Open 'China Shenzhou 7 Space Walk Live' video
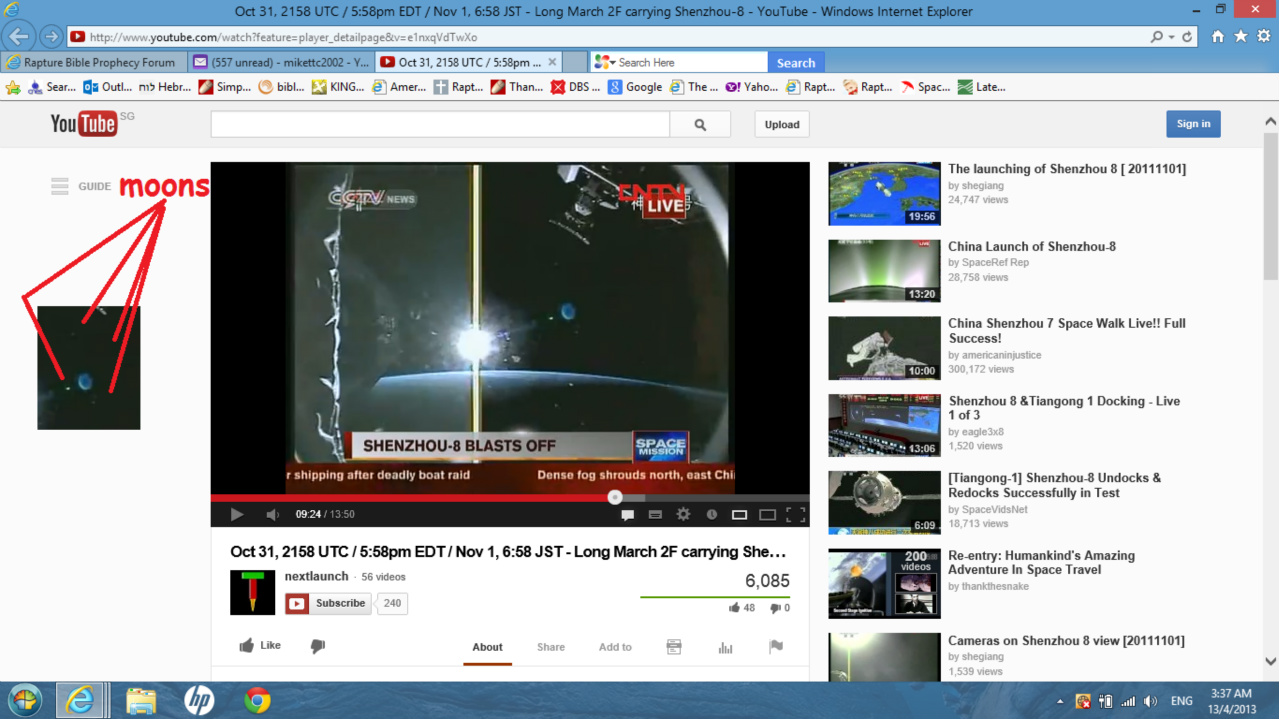Viewport: 1279px width, 719px height. (x=1067, y=331)
